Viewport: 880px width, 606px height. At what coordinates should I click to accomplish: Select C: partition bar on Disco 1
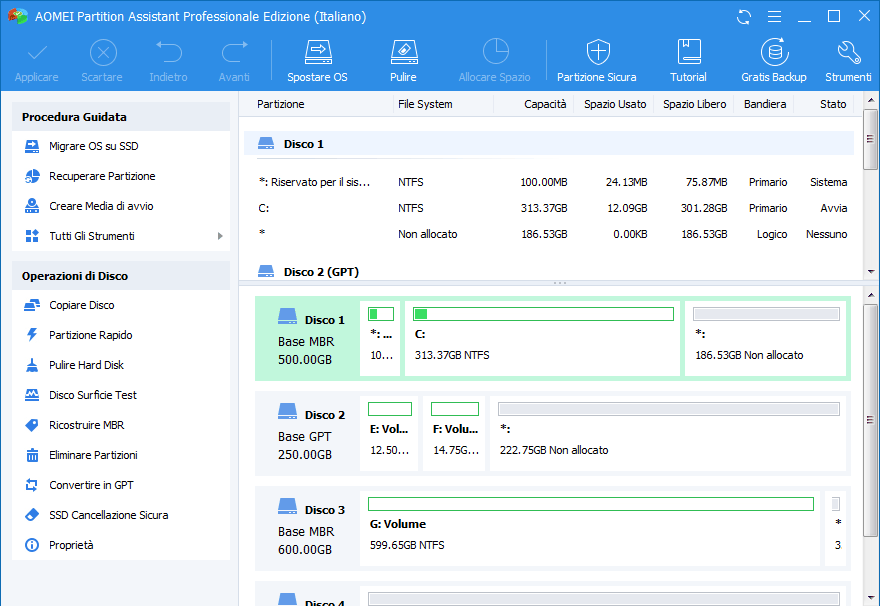click(x=542, y=338)
